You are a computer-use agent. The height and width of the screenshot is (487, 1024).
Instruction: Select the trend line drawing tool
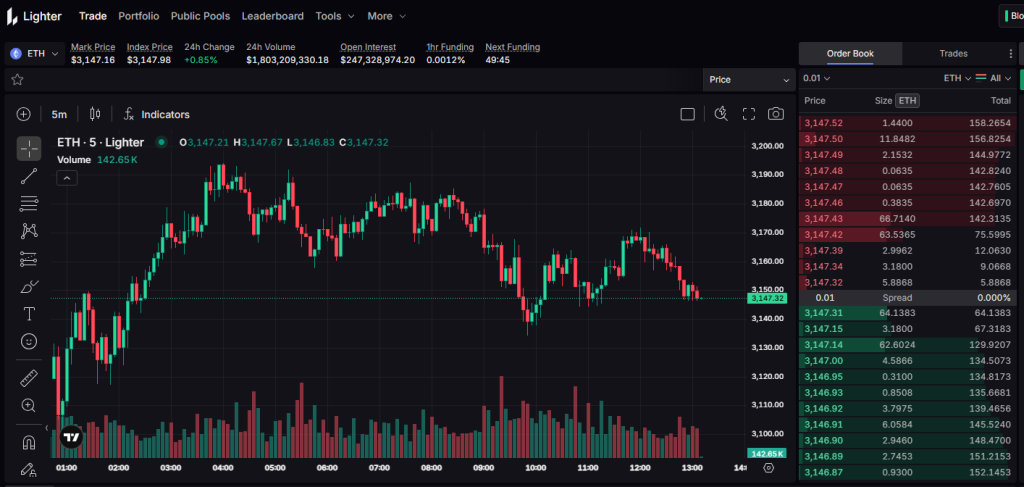click(x=29, y=177)
